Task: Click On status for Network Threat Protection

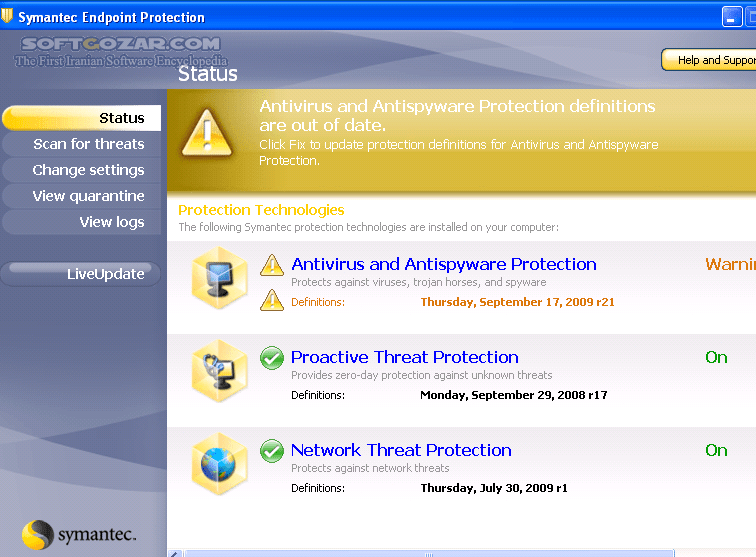Action: 716,450
